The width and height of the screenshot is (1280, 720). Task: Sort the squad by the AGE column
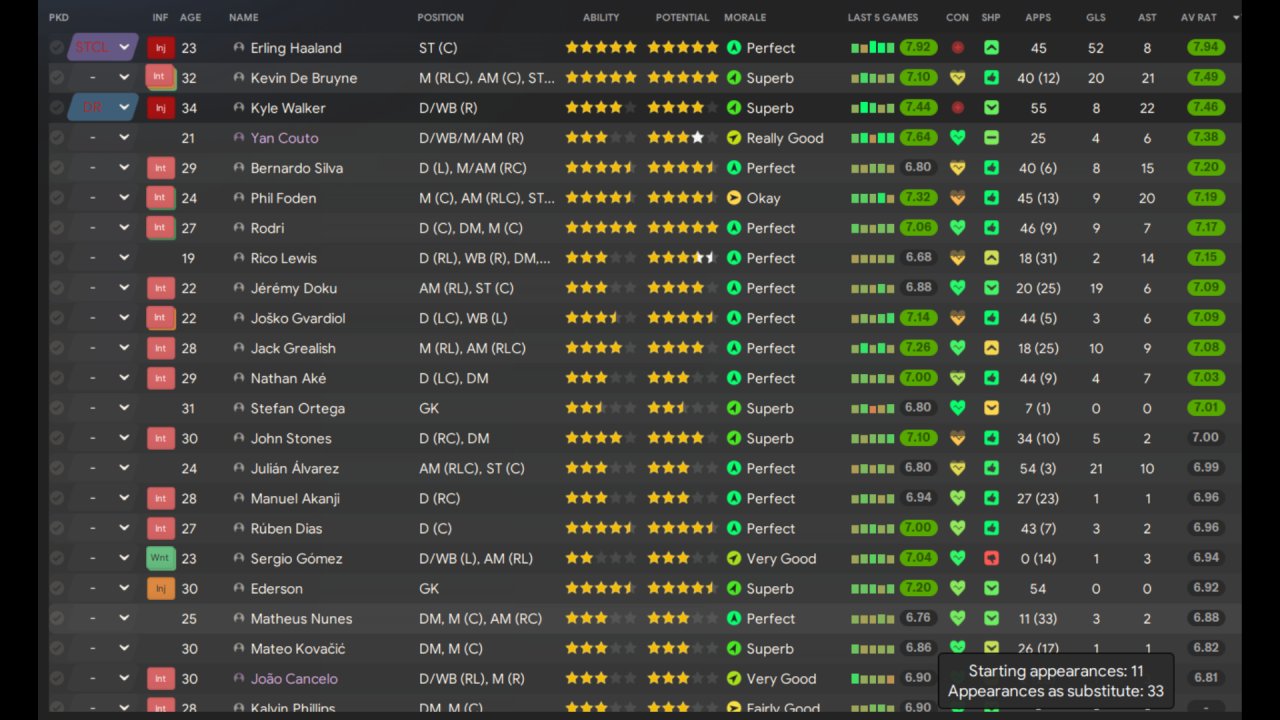coord(190,17)
